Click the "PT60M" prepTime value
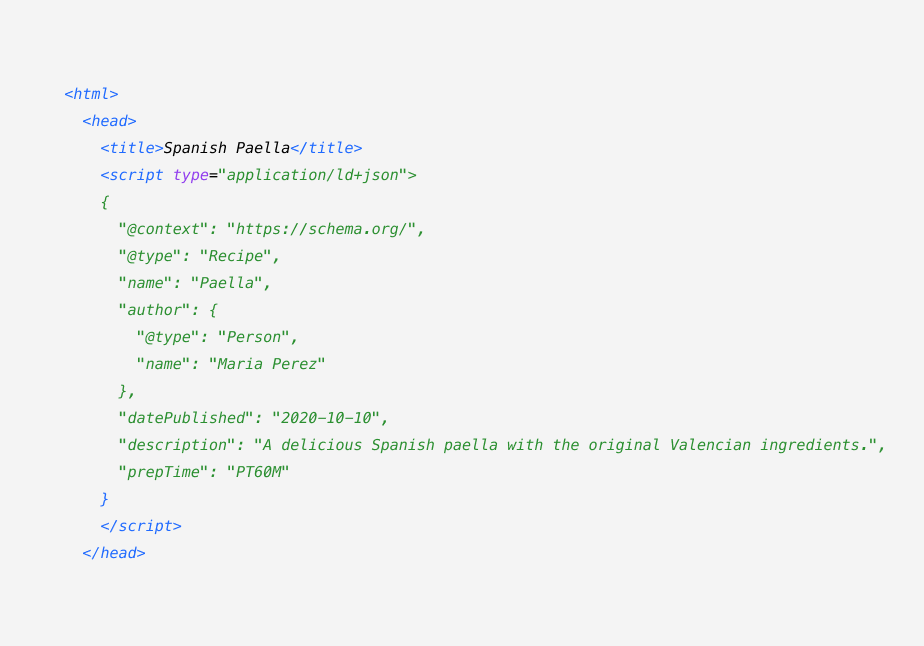The image size is (924, 646). click(258, 472)
